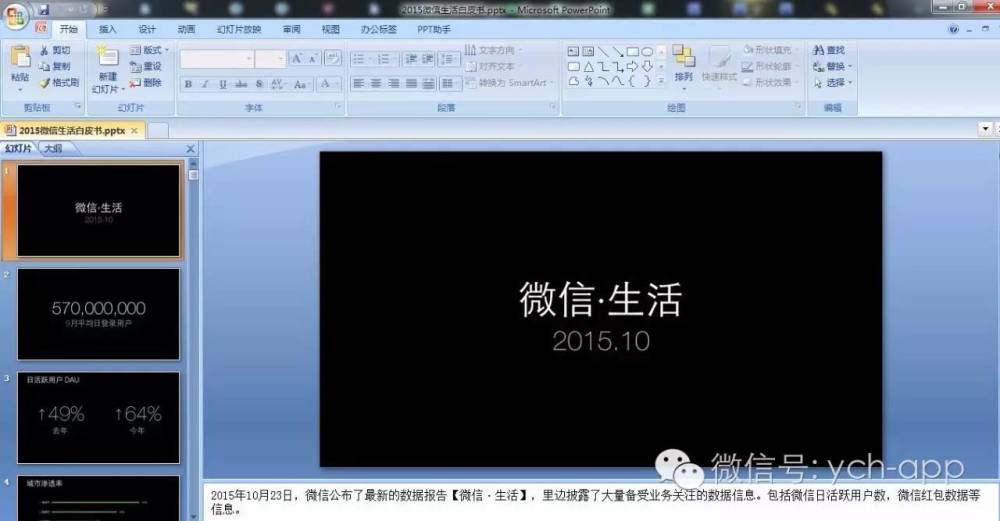
Task: Select the Right Arrow block shape
Action: coord(632,66)
